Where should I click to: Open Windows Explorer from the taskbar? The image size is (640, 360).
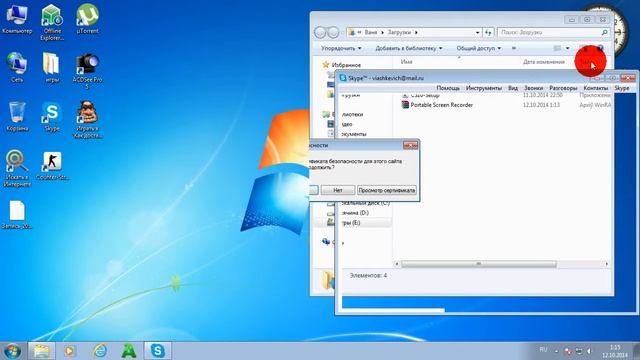pos(41,351)
